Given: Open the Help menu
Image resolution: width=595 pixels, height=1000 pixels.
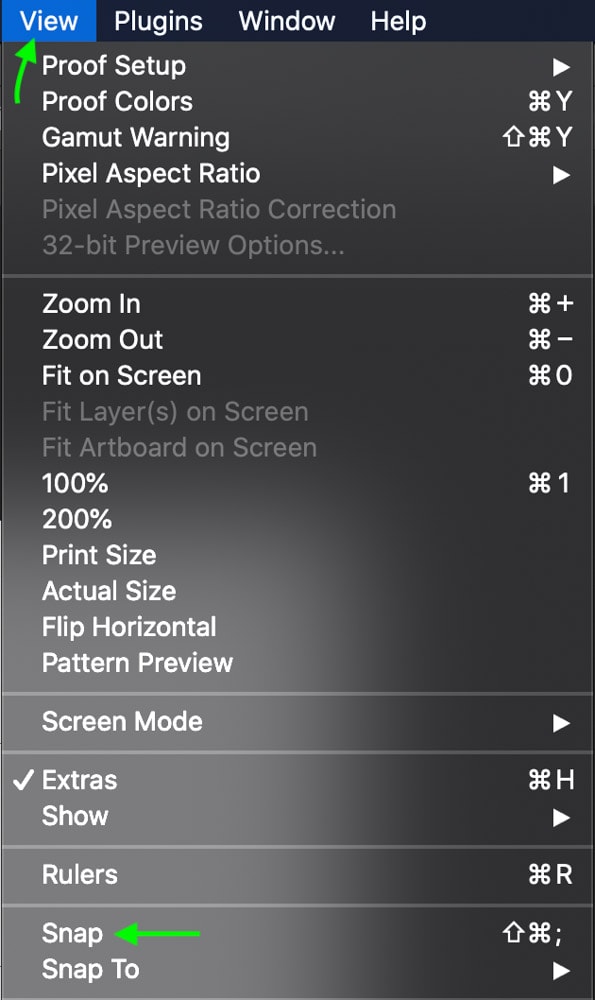Looking at the screenshot, I should pyautogui.click(x=399, y=21).
